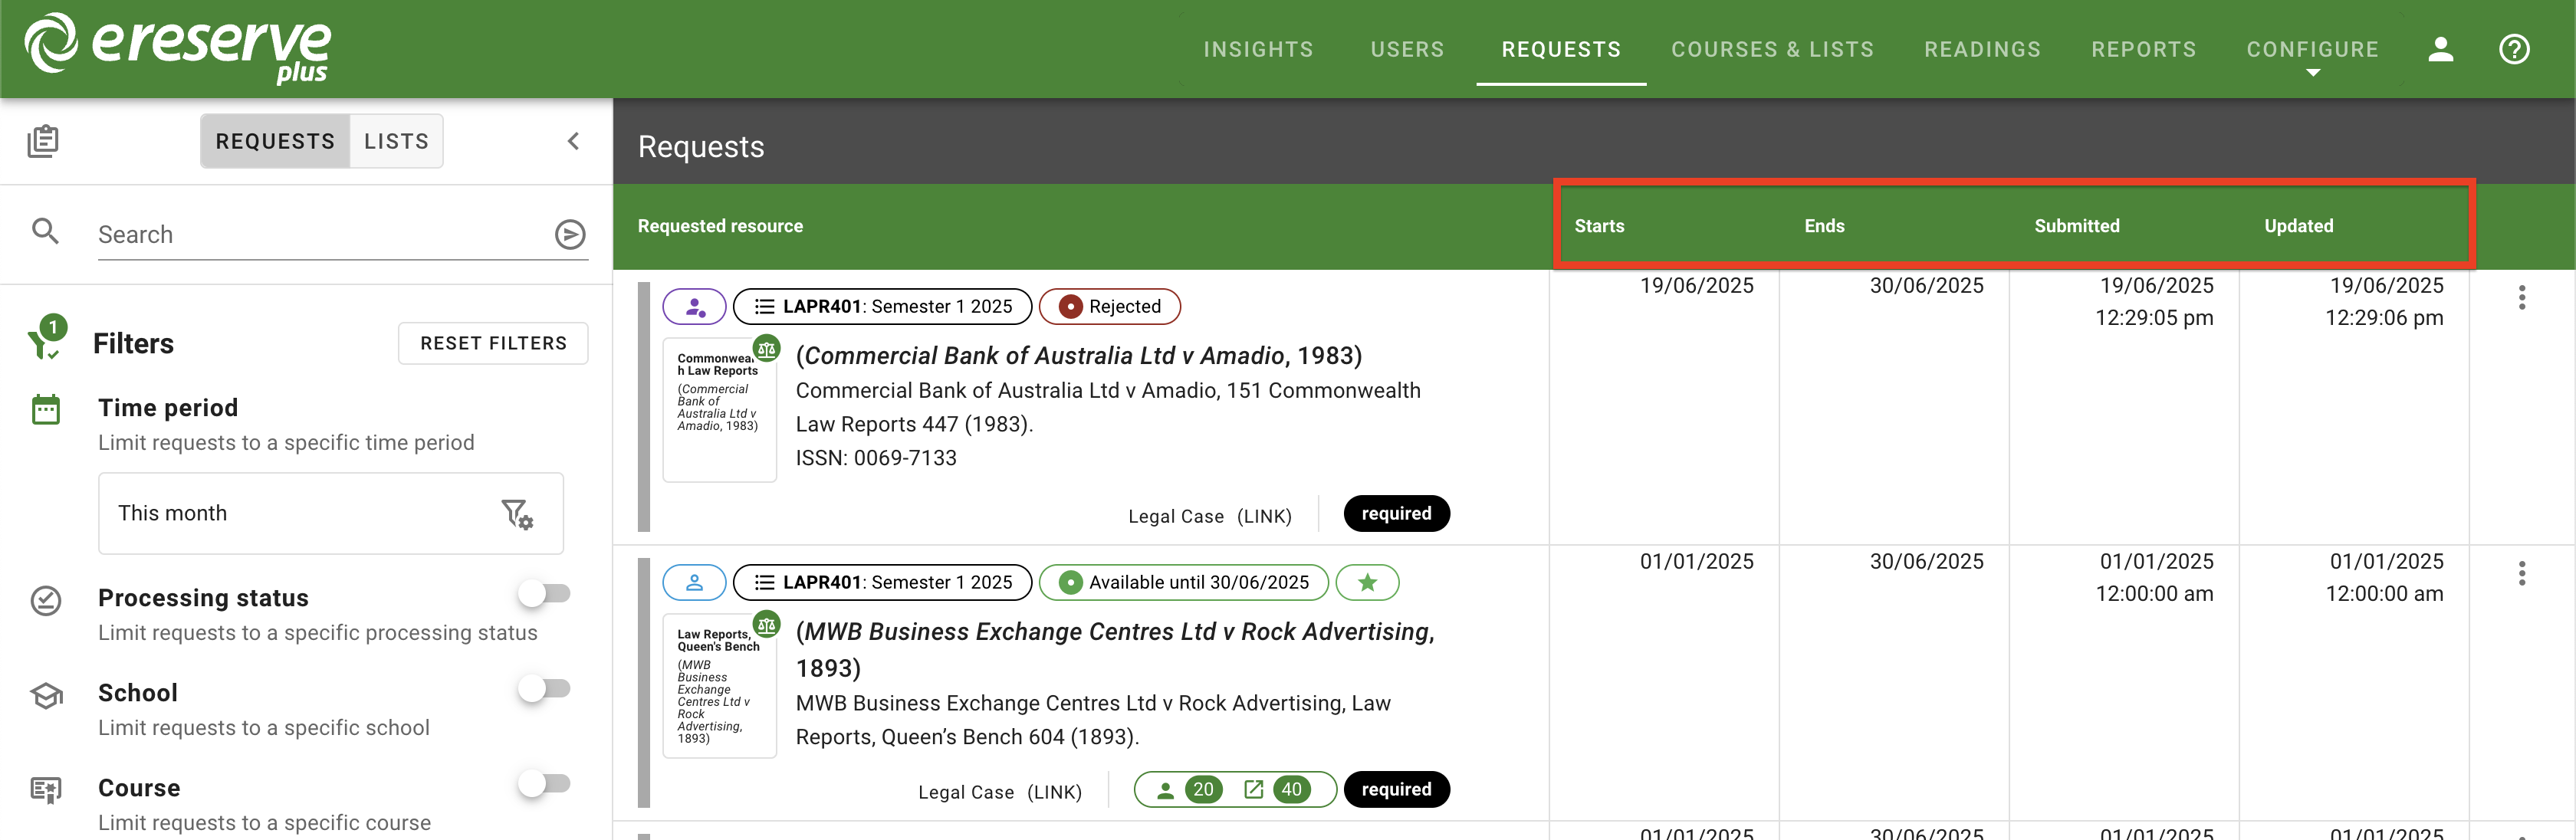2576x840 pixels.
Task: Switch to the Lists tab
Action: (396, 141)
